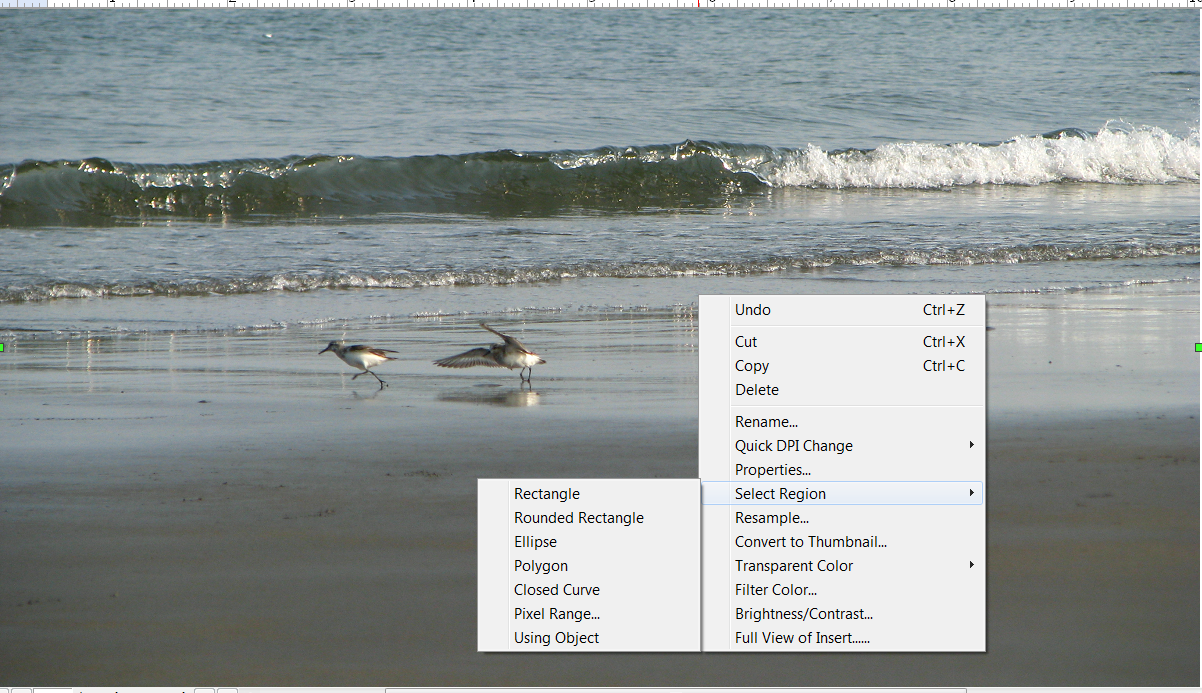Open Properties... from the context menu
Screen dimensions: 1202x693
tap(842, 470)
